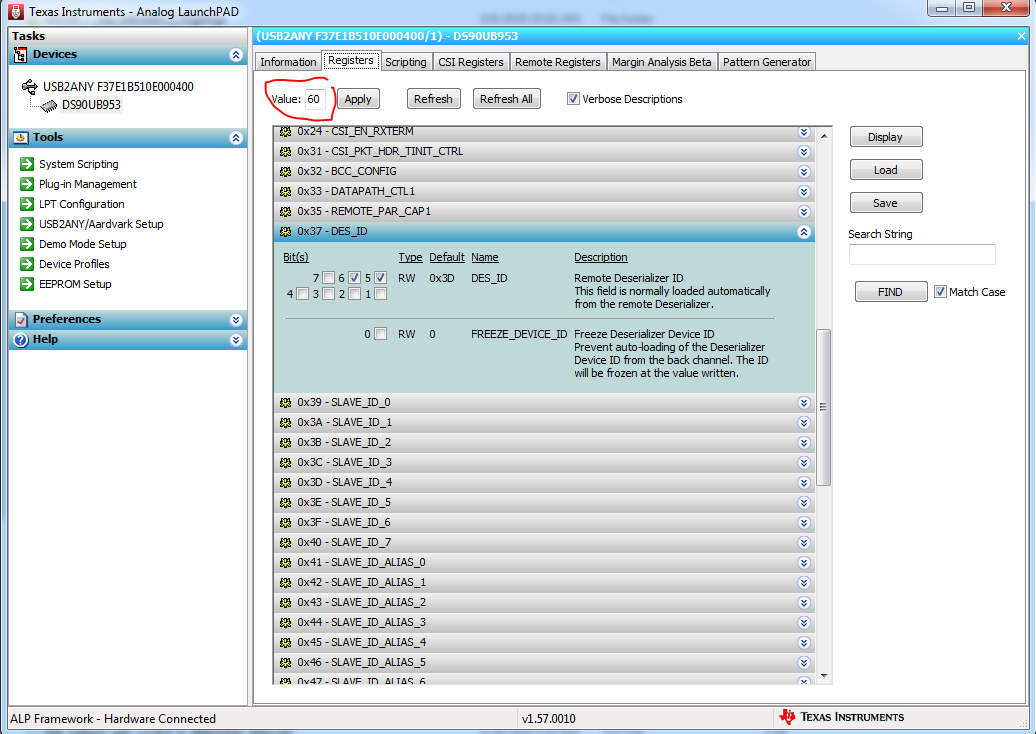Click the Value input field
The height and width of the screenshot is (734, 1036).
[x=314, y=99]
